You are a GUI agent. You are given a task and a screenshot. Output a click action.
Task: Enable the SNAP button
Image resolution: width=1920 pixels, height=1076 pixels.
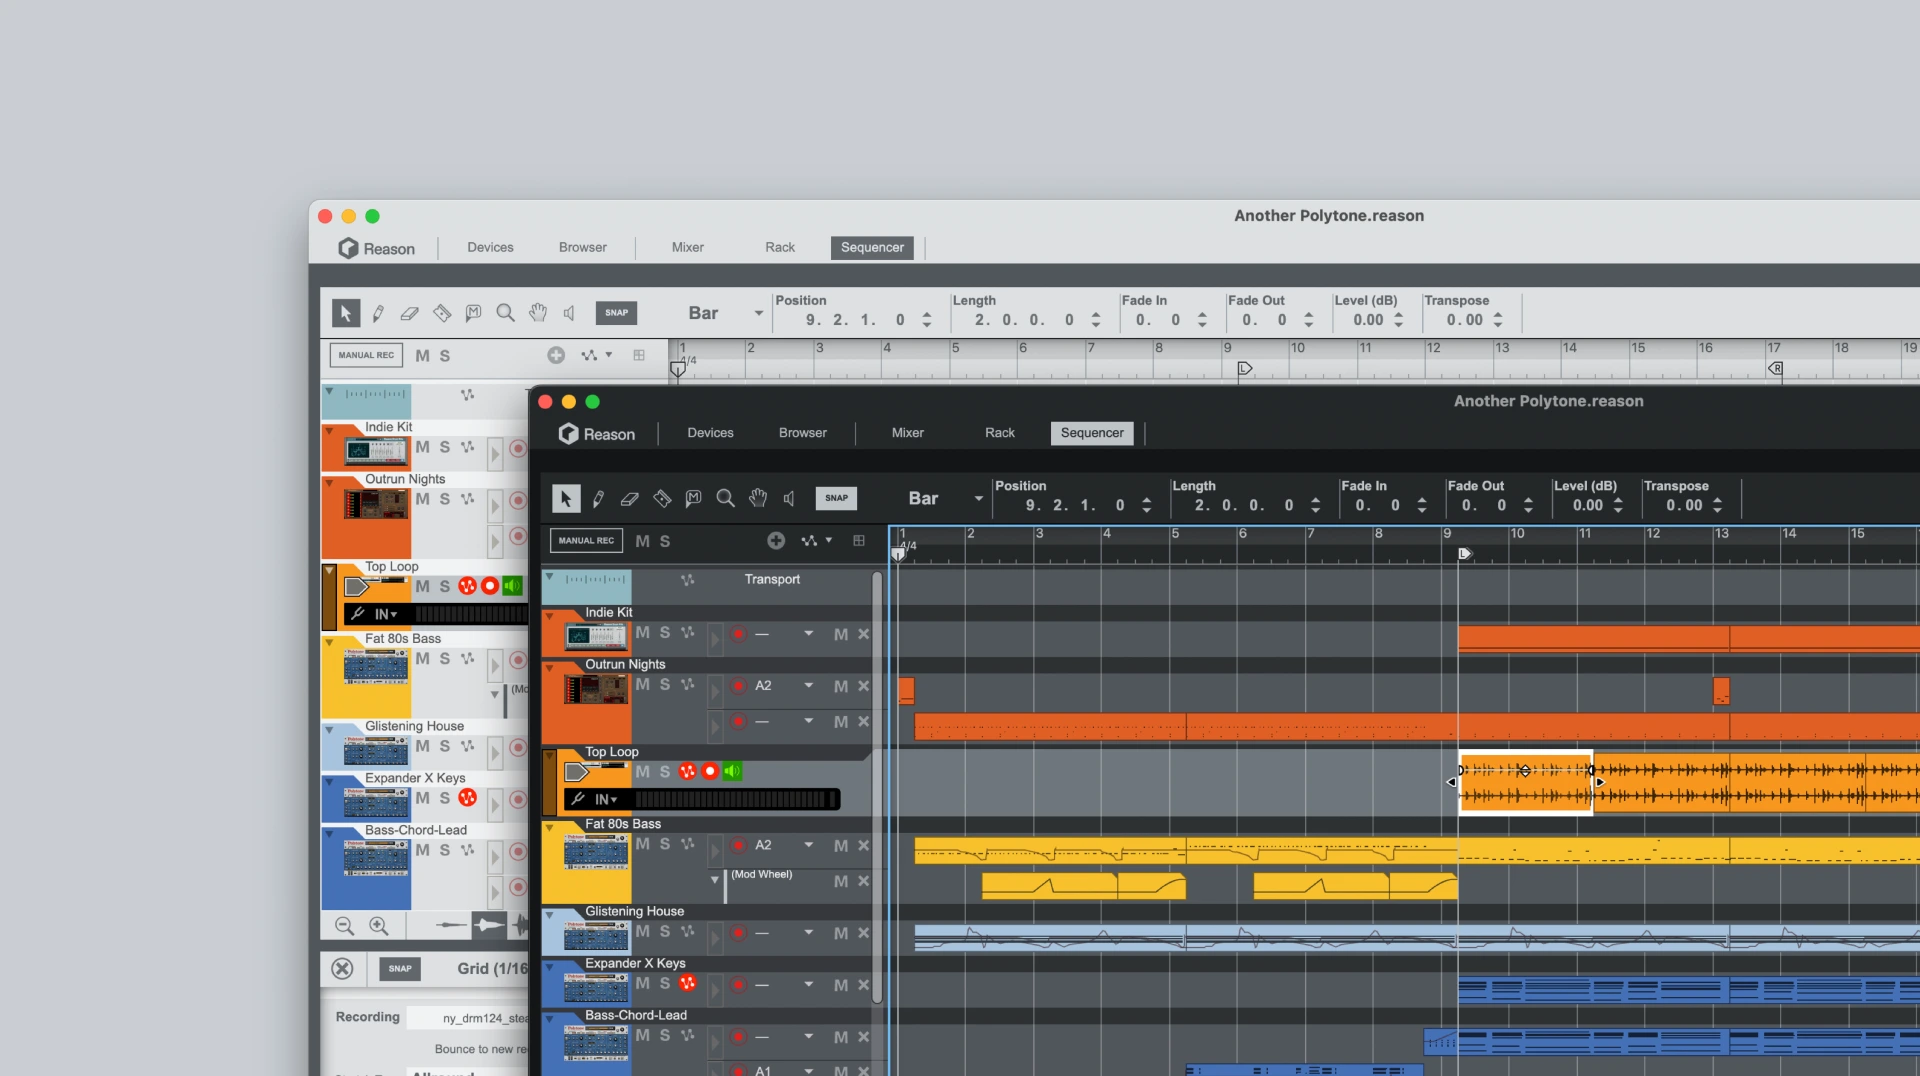[836, 498]
